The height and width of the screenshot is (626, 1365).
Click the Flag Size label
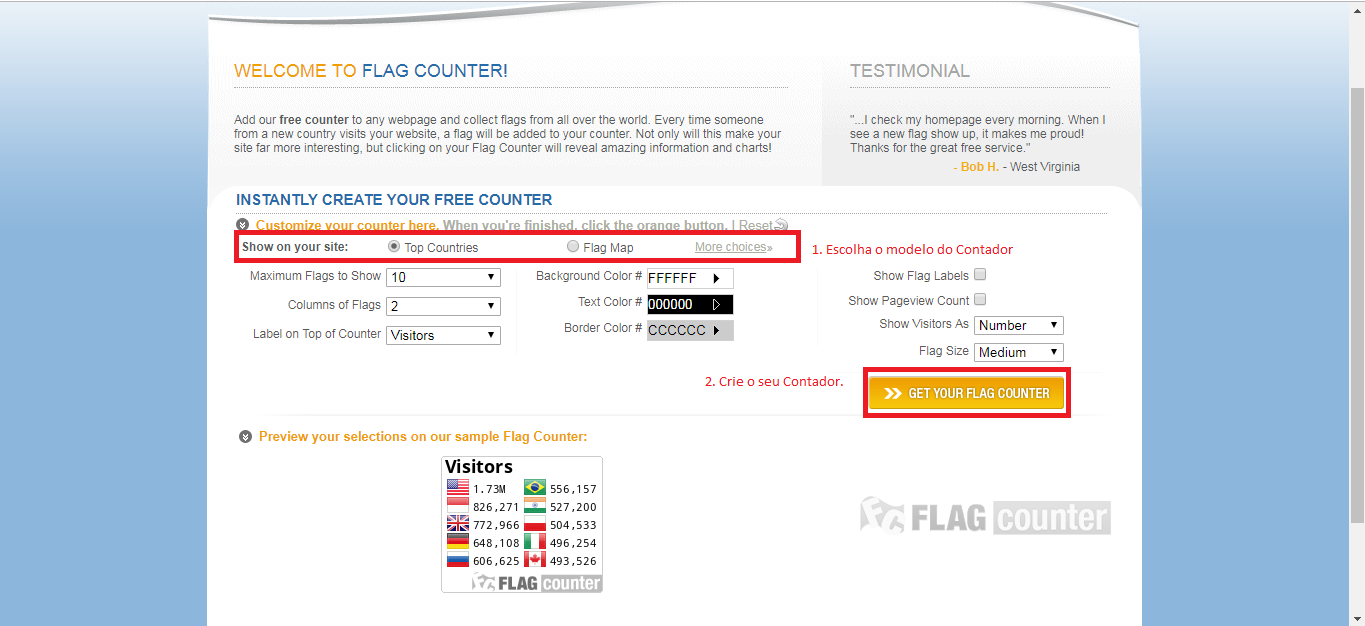pyautogui.click(x=944, y=351)
